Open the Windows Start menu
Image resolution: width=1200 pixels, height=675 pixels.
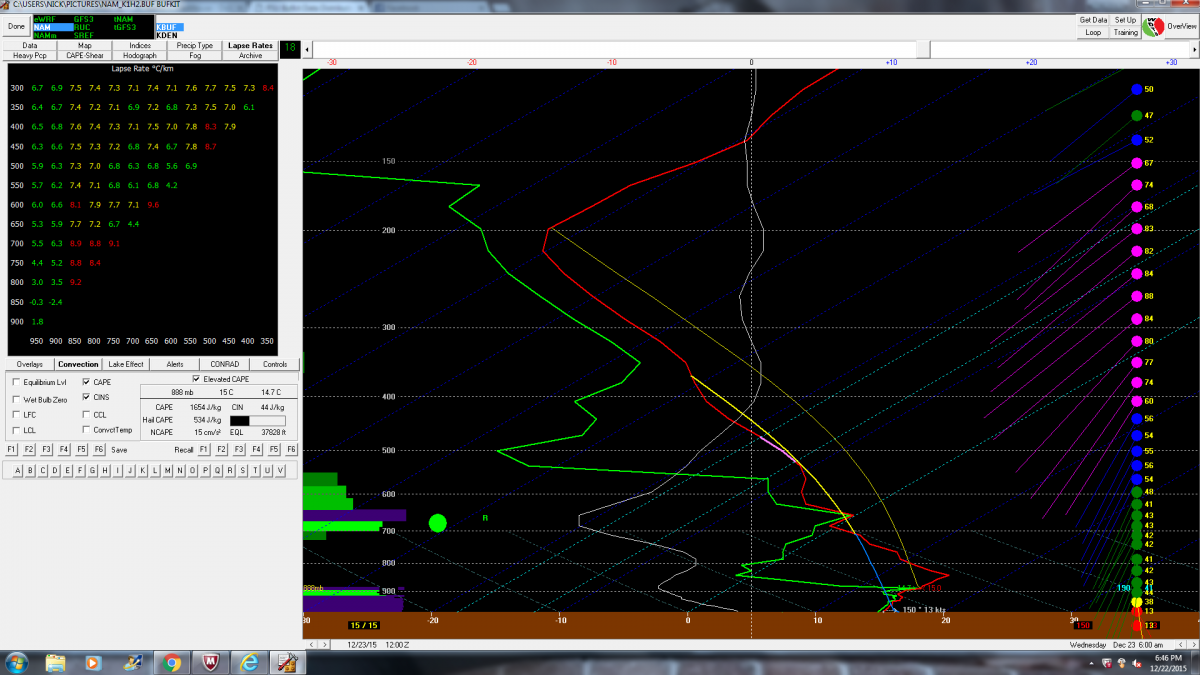point(17,662)
